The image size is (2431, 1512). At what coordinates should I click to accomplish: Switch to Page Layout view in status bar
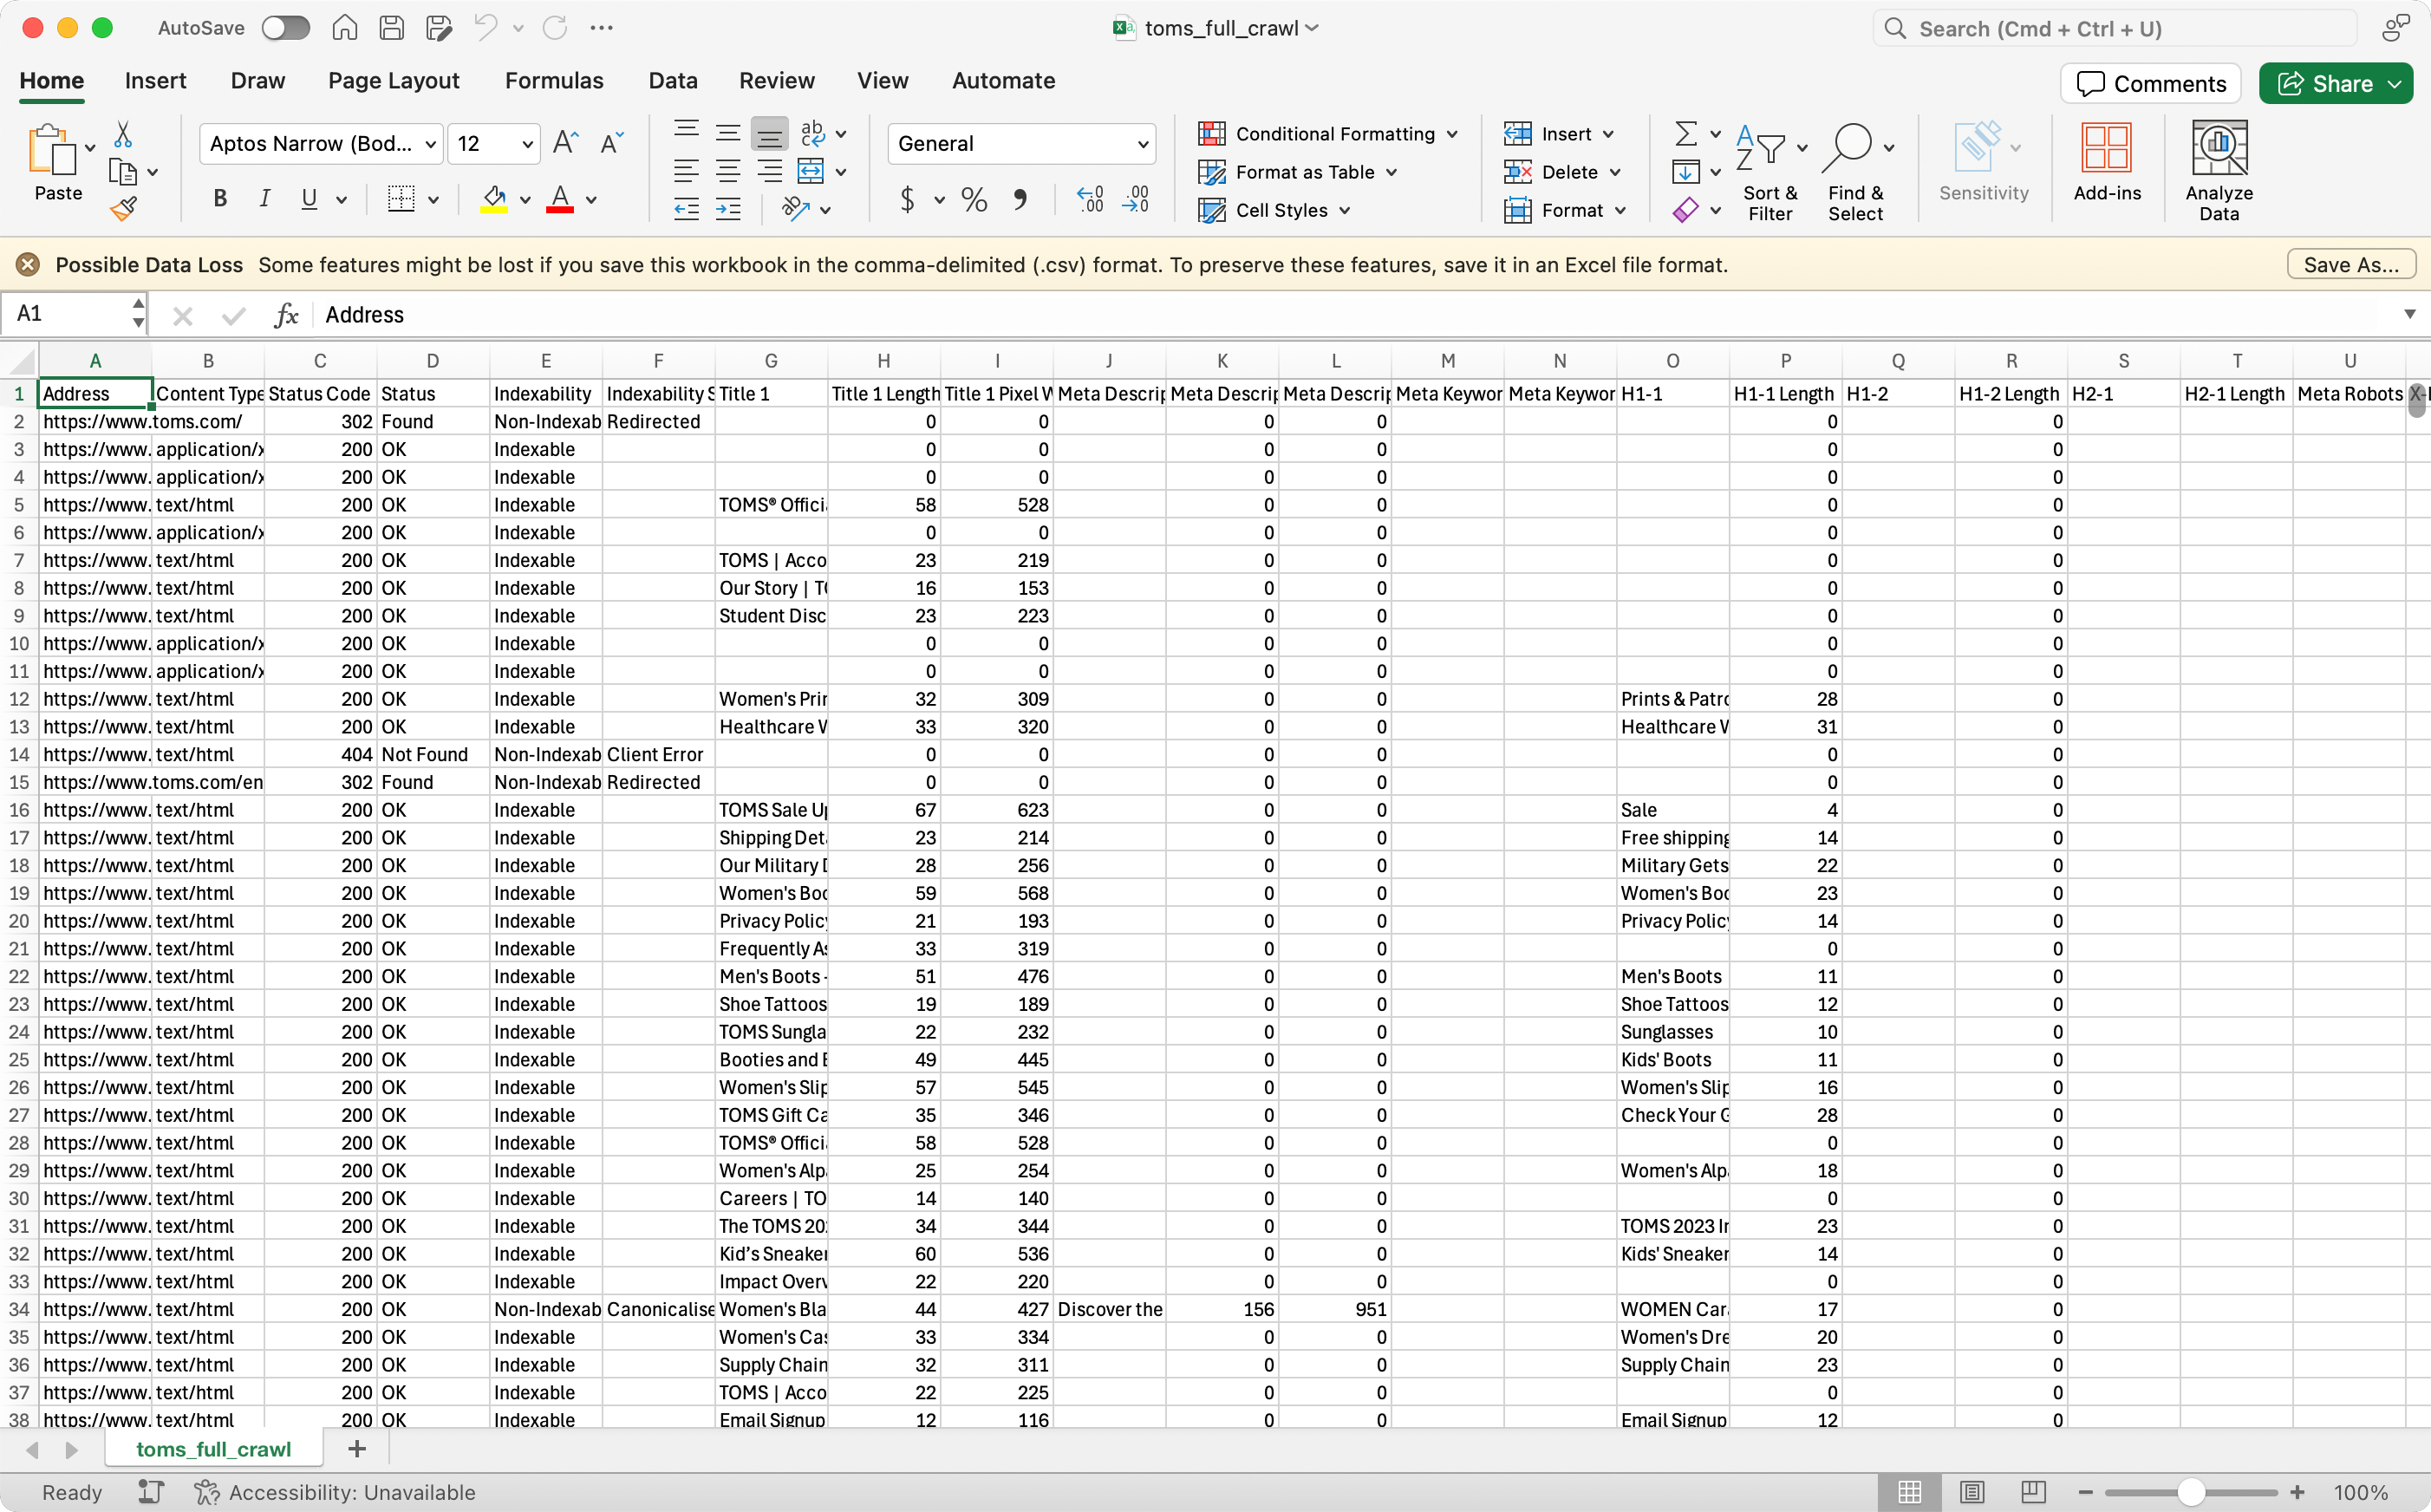point(1971,1492)
